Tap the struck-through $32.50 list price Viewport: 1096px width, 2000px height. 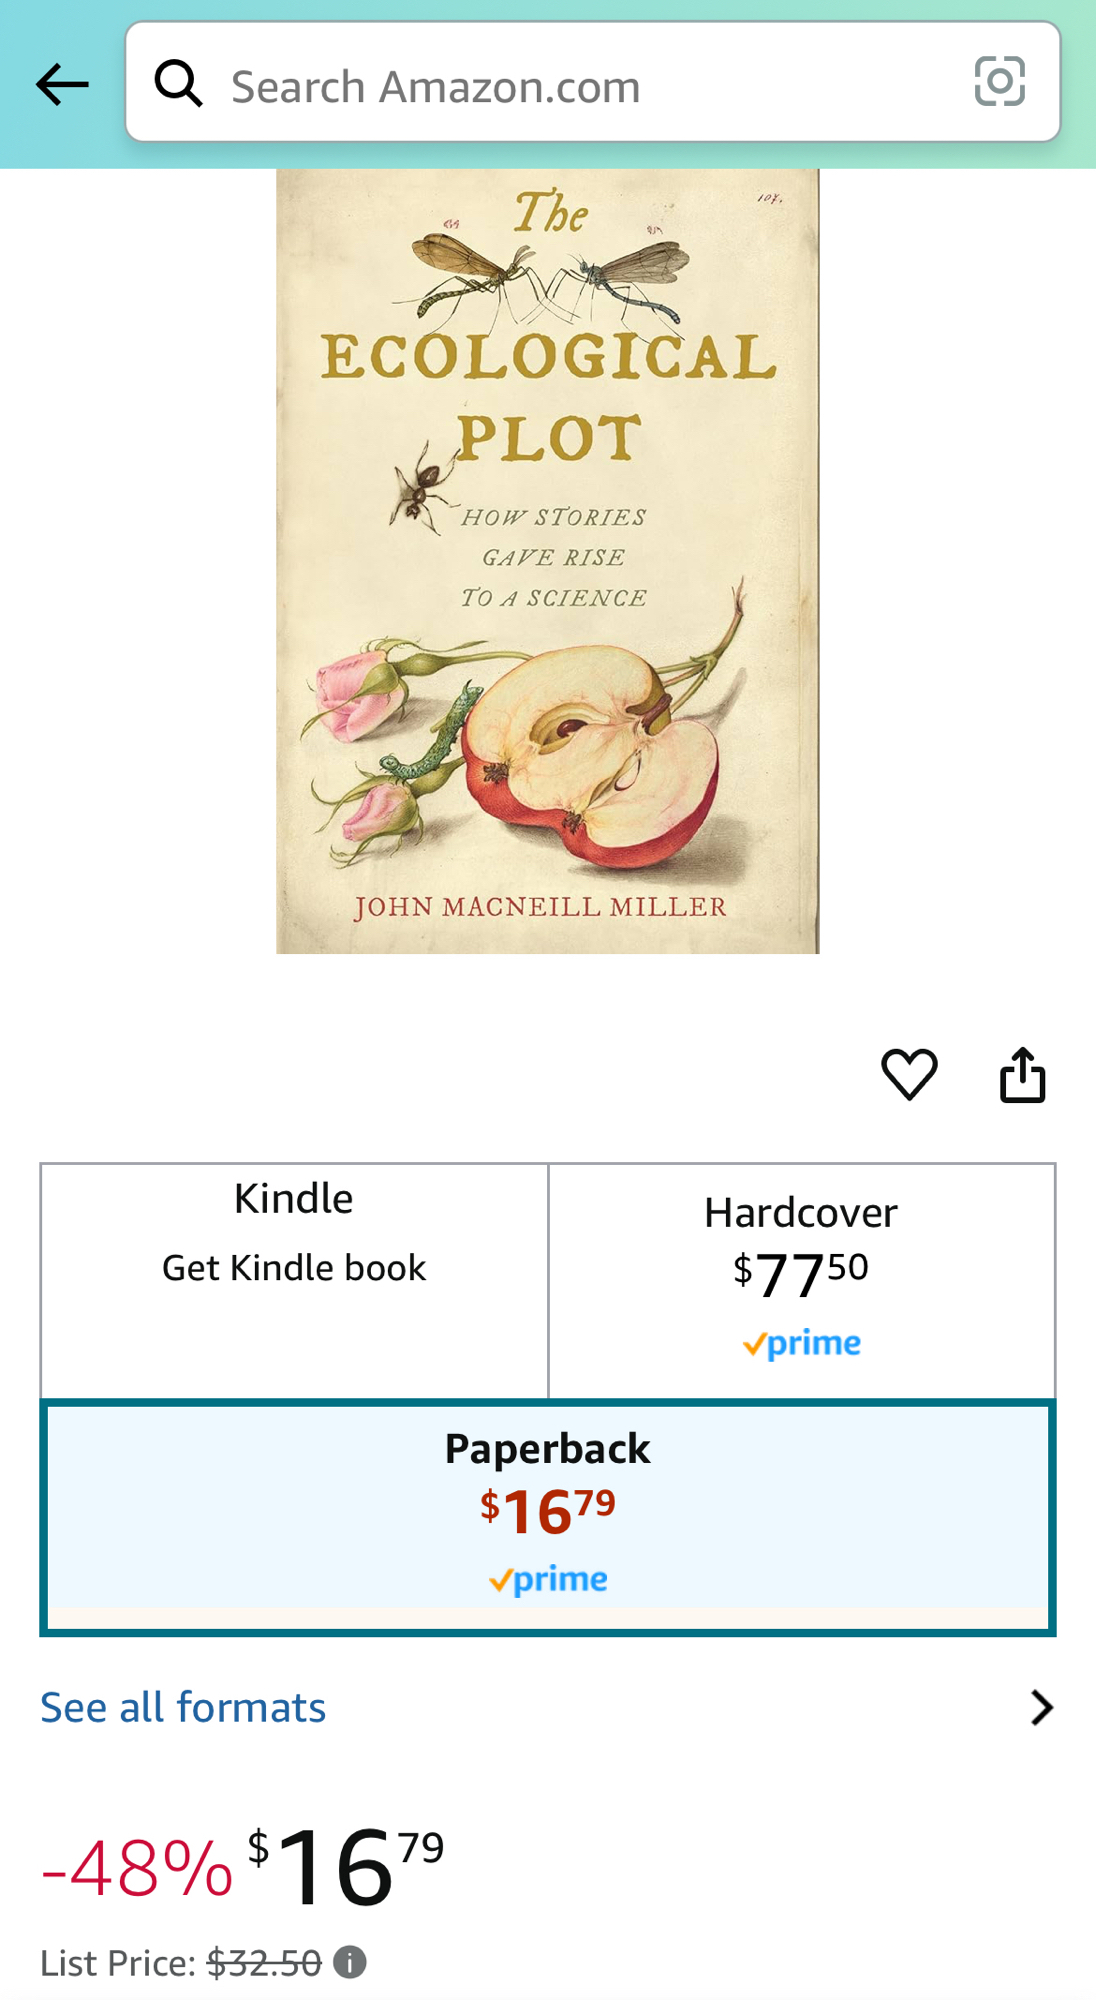[x=264, y=1963]
